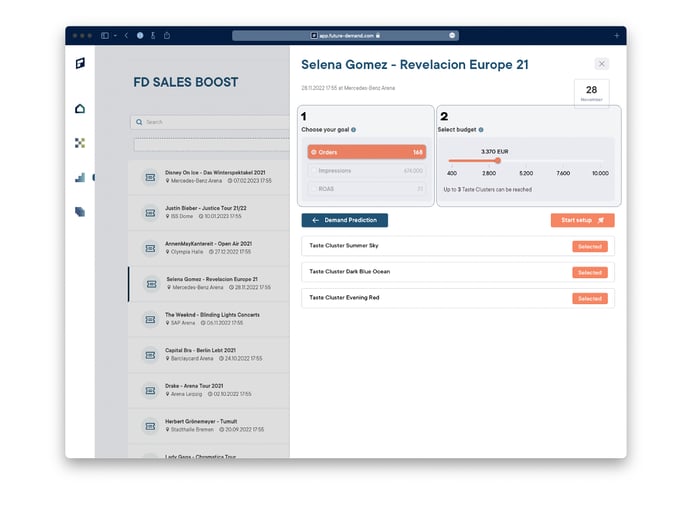Click the ticket icon for Disney On Ice
This screenshot has height=509, width=688.
tap(150, 177)
